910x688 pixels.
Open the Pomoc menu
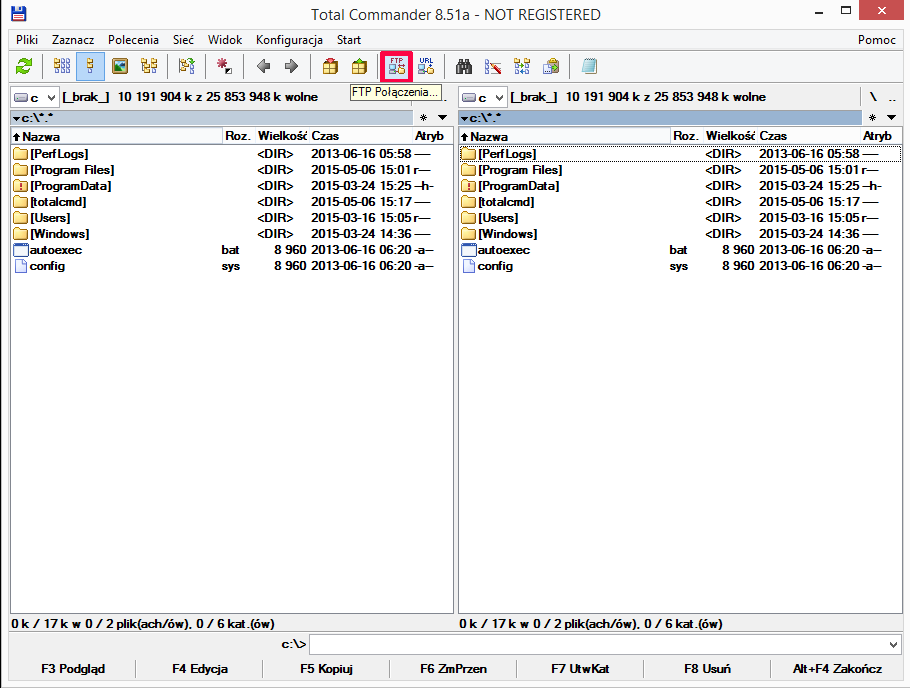click(x=877, y=39)
